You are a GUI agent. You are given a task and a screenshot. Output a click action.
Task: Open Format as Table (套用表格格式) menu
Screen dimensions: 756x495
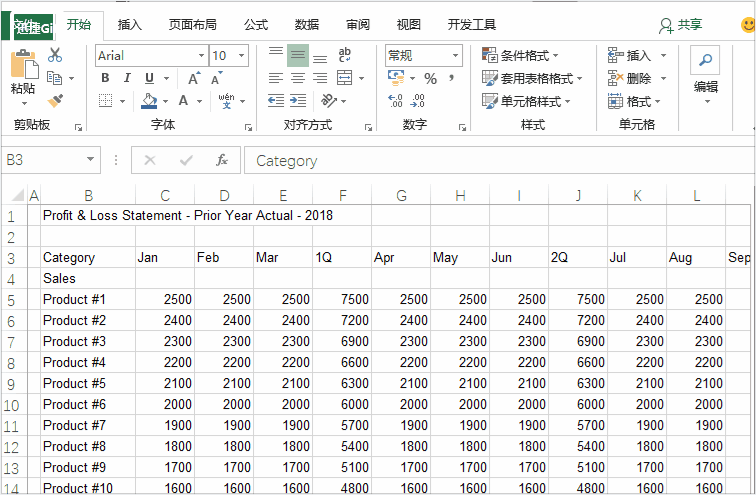tap(532, 78)
